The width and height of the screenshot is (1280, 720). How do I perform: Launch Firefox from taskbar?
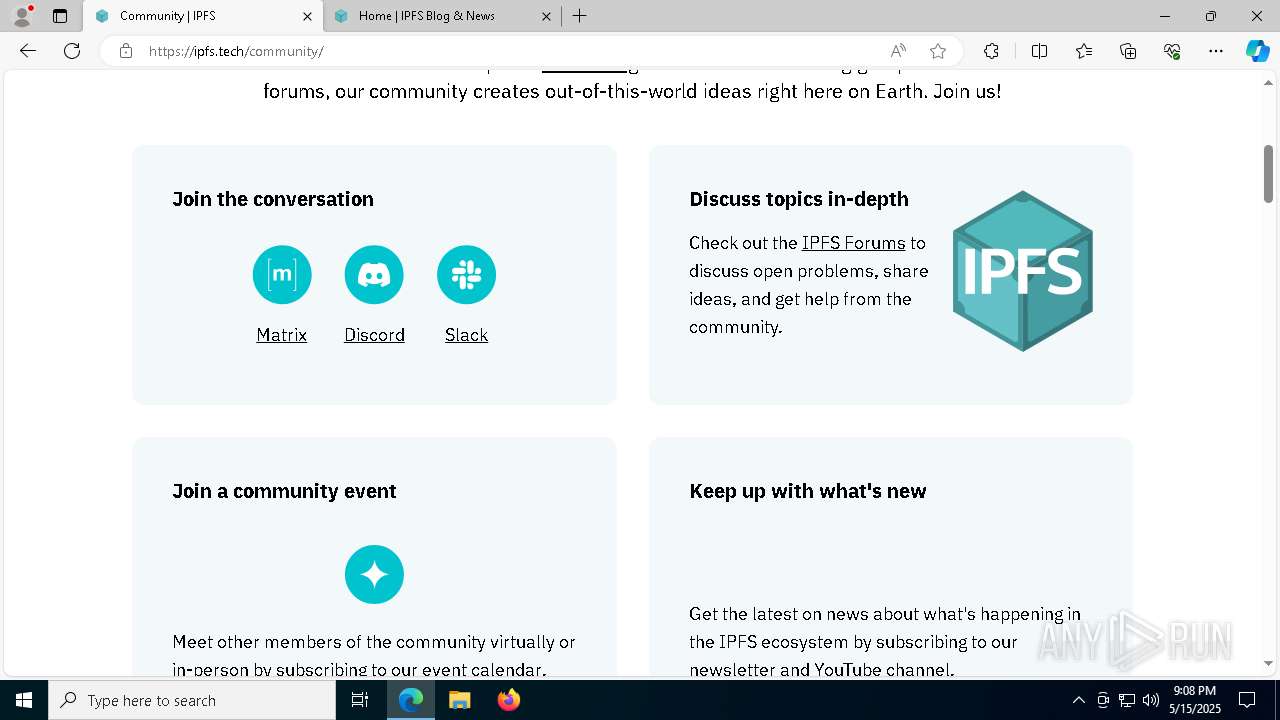pyautogui.click(x=509, y=700)
